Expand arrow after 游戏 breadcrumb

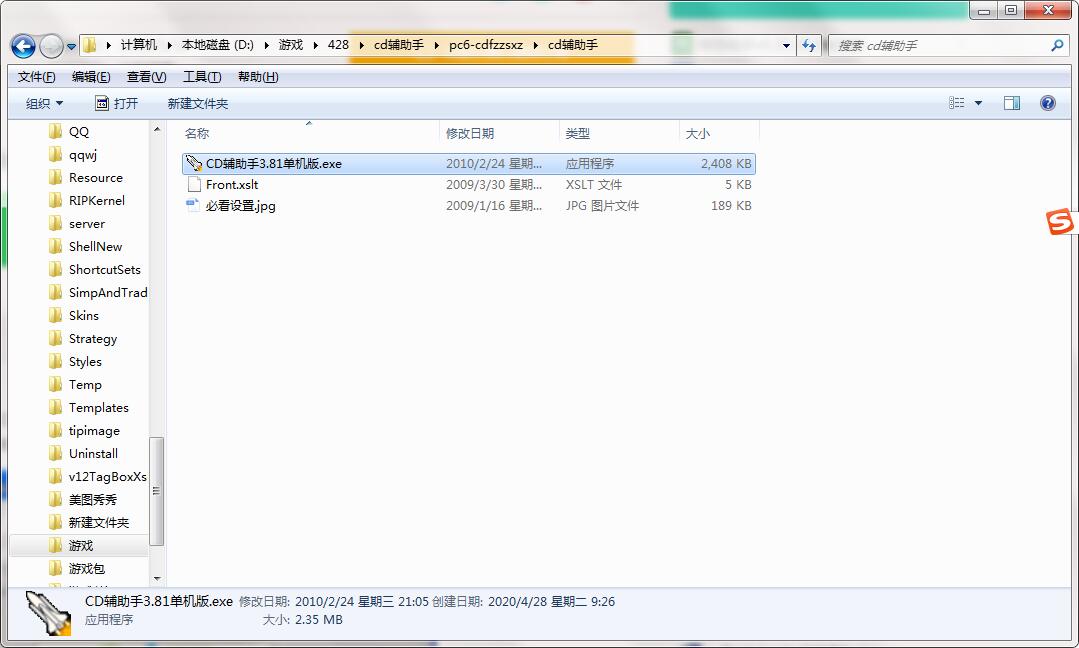pyautogui.click(x=315, y=45)
